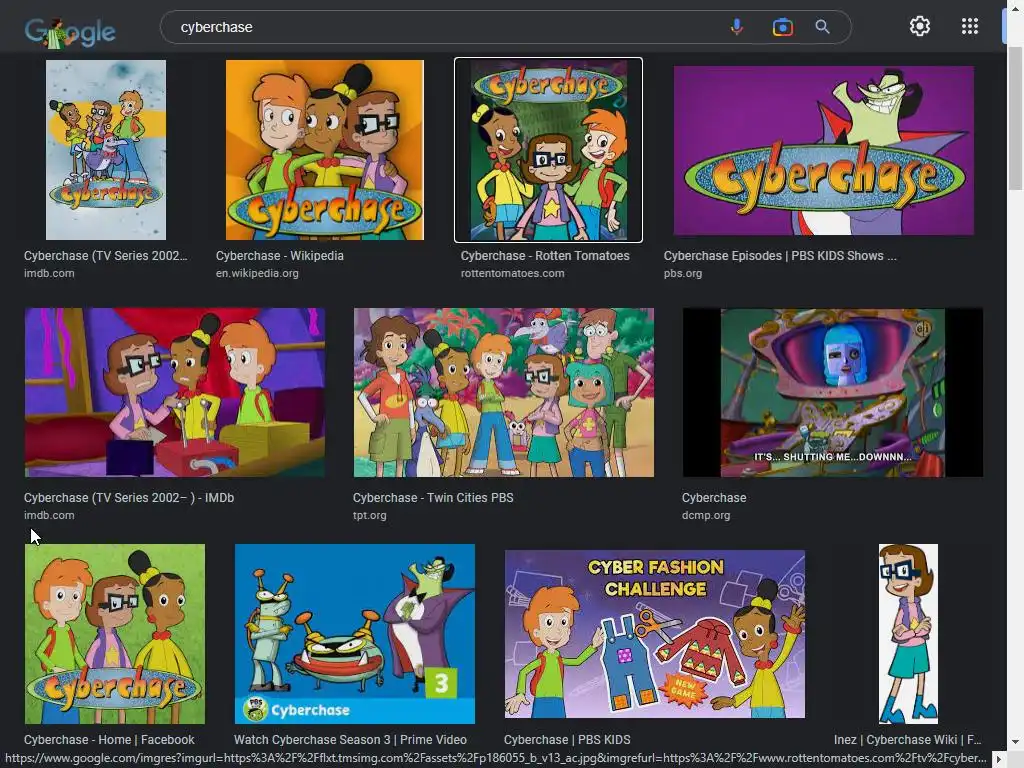
Task: Open the Facebook Cyberchase home image
Action: pyautogui.click(x=115, y=633)
